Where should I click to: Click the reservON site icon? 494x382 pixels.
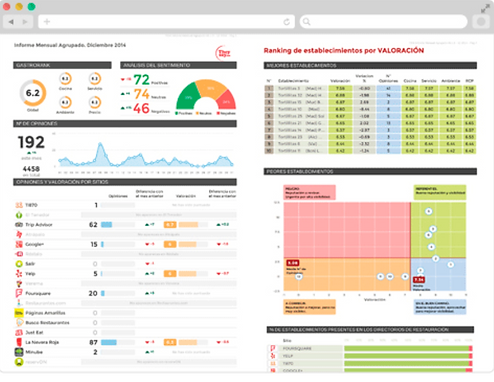pyautogui.click(x=19, y=362)
